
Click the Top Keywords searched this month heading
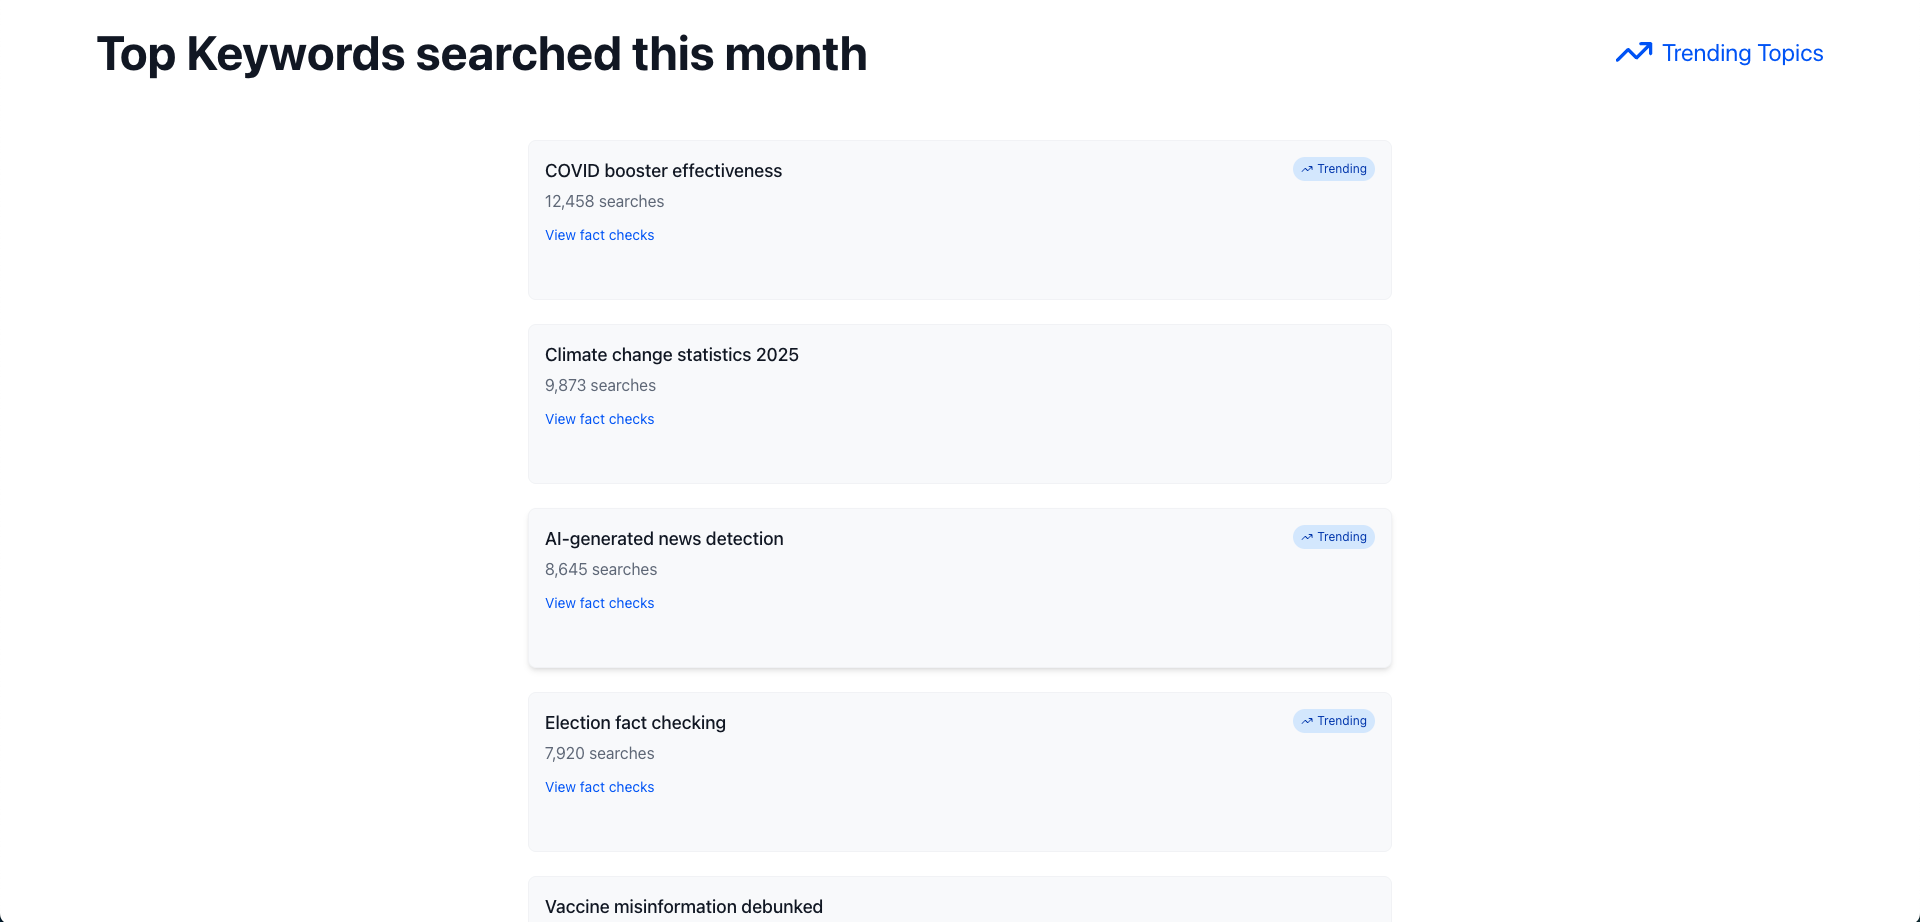coord(481,54)
